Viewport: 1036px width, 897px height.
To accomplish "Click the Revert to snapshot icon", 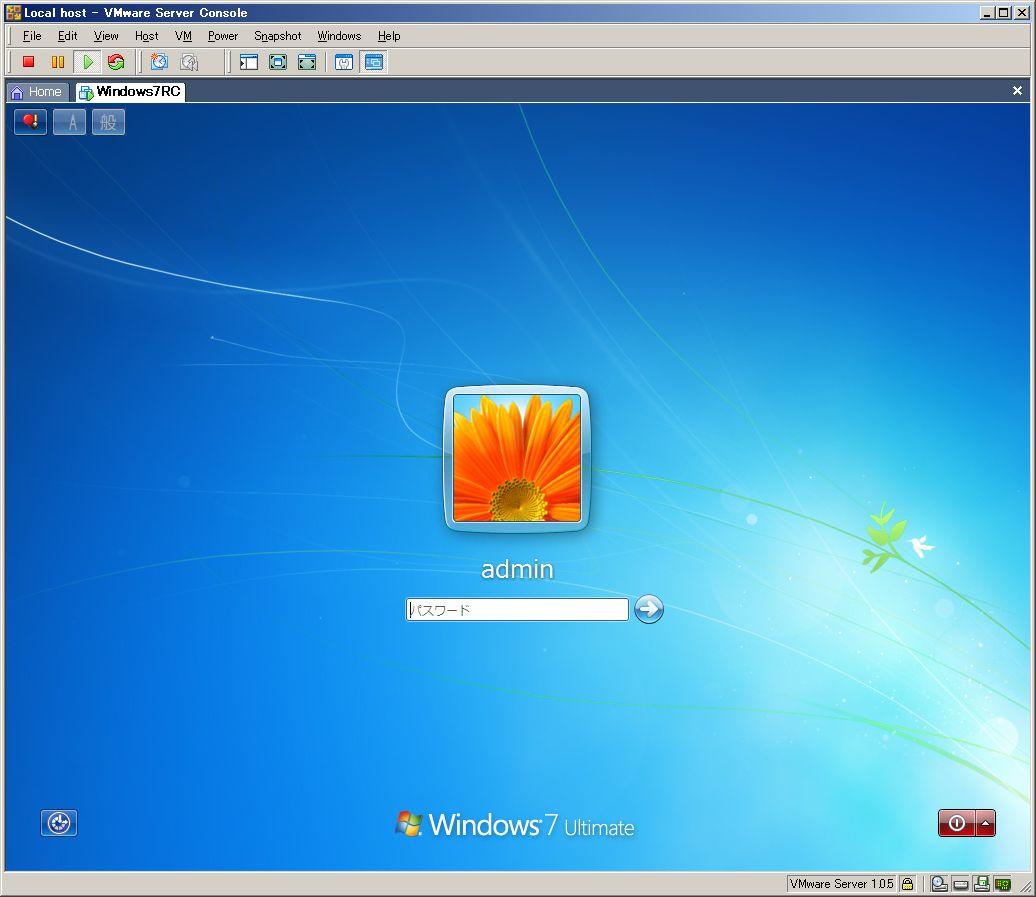I will (189, 62).
